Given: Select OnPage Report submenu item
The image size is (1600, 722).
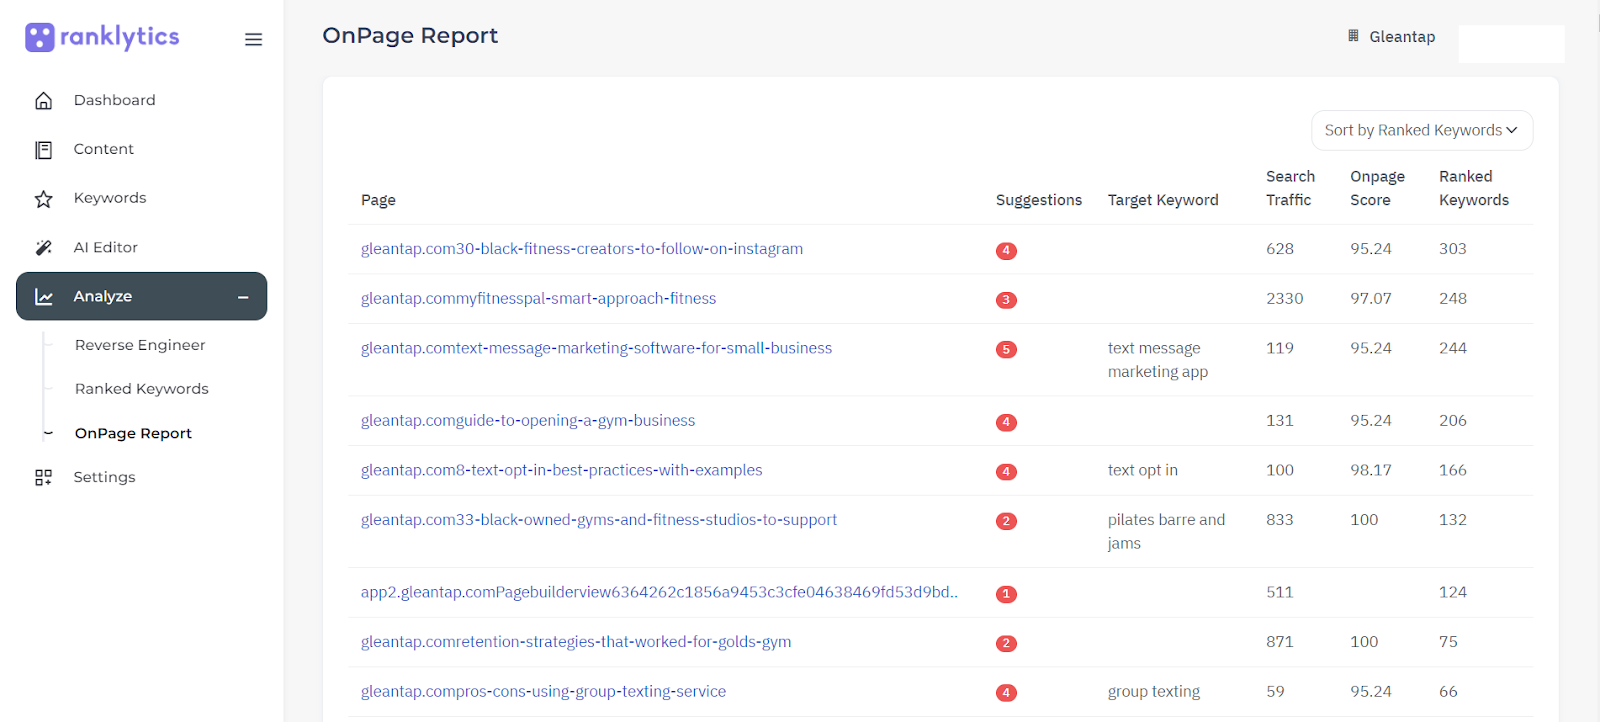Looking at the screenshot, I should point(133,433).
